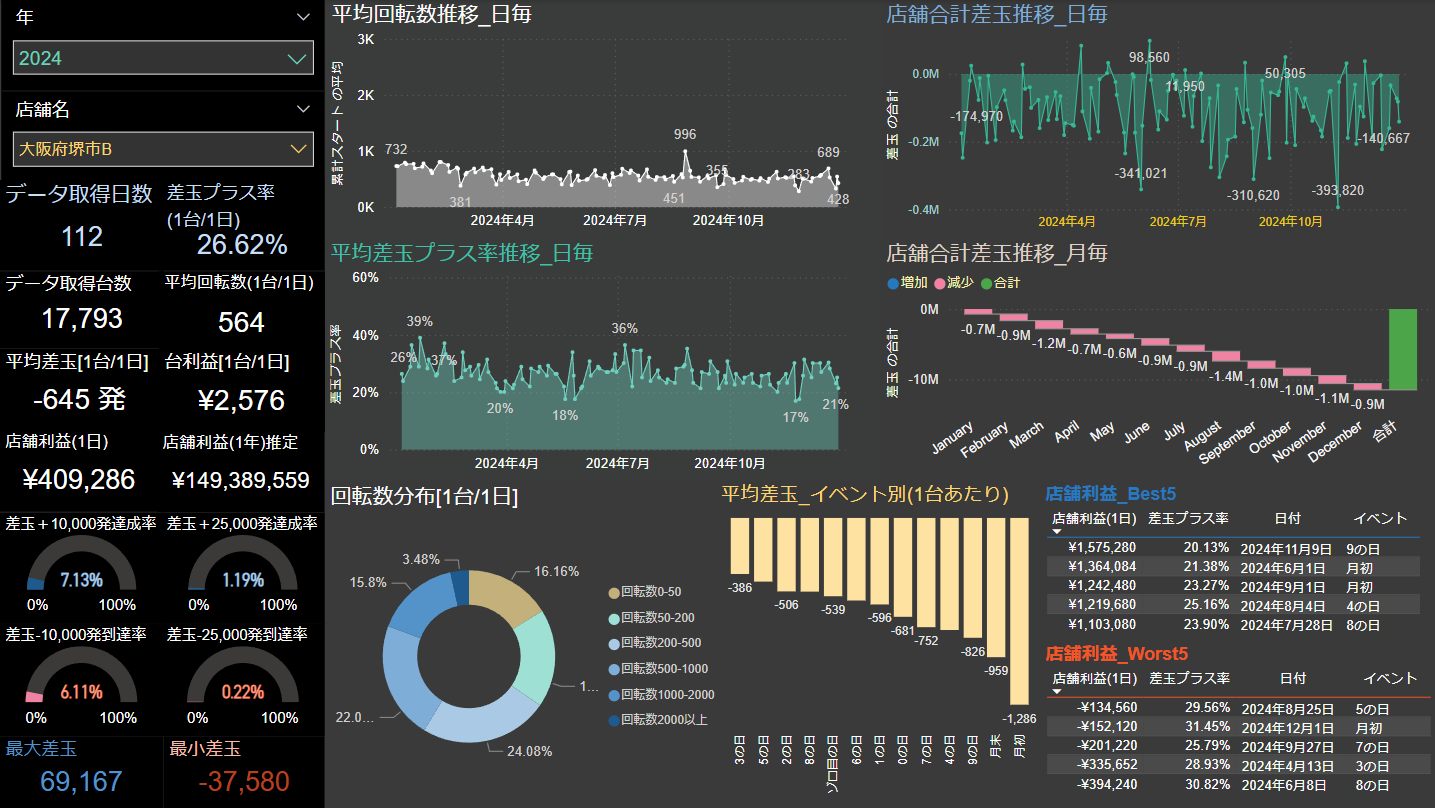Click the pink 減少 legend marker
This screenshot has width=1435, height=808.
[939, 283]
